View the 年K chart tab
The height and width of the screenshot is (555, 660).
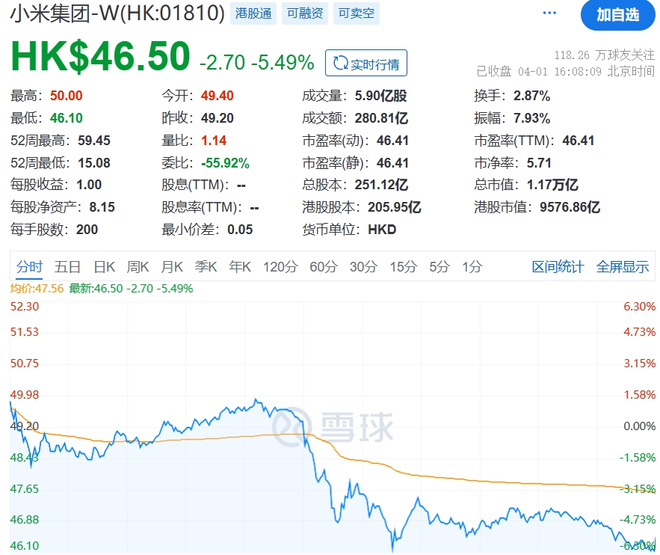coord(240,267)
